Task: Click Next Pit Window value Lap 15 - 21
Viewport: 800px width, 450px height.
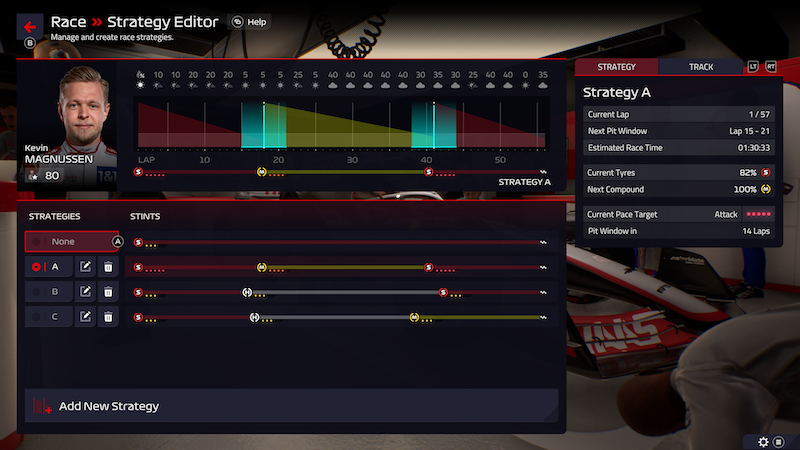Action: [x=749, y=131]
